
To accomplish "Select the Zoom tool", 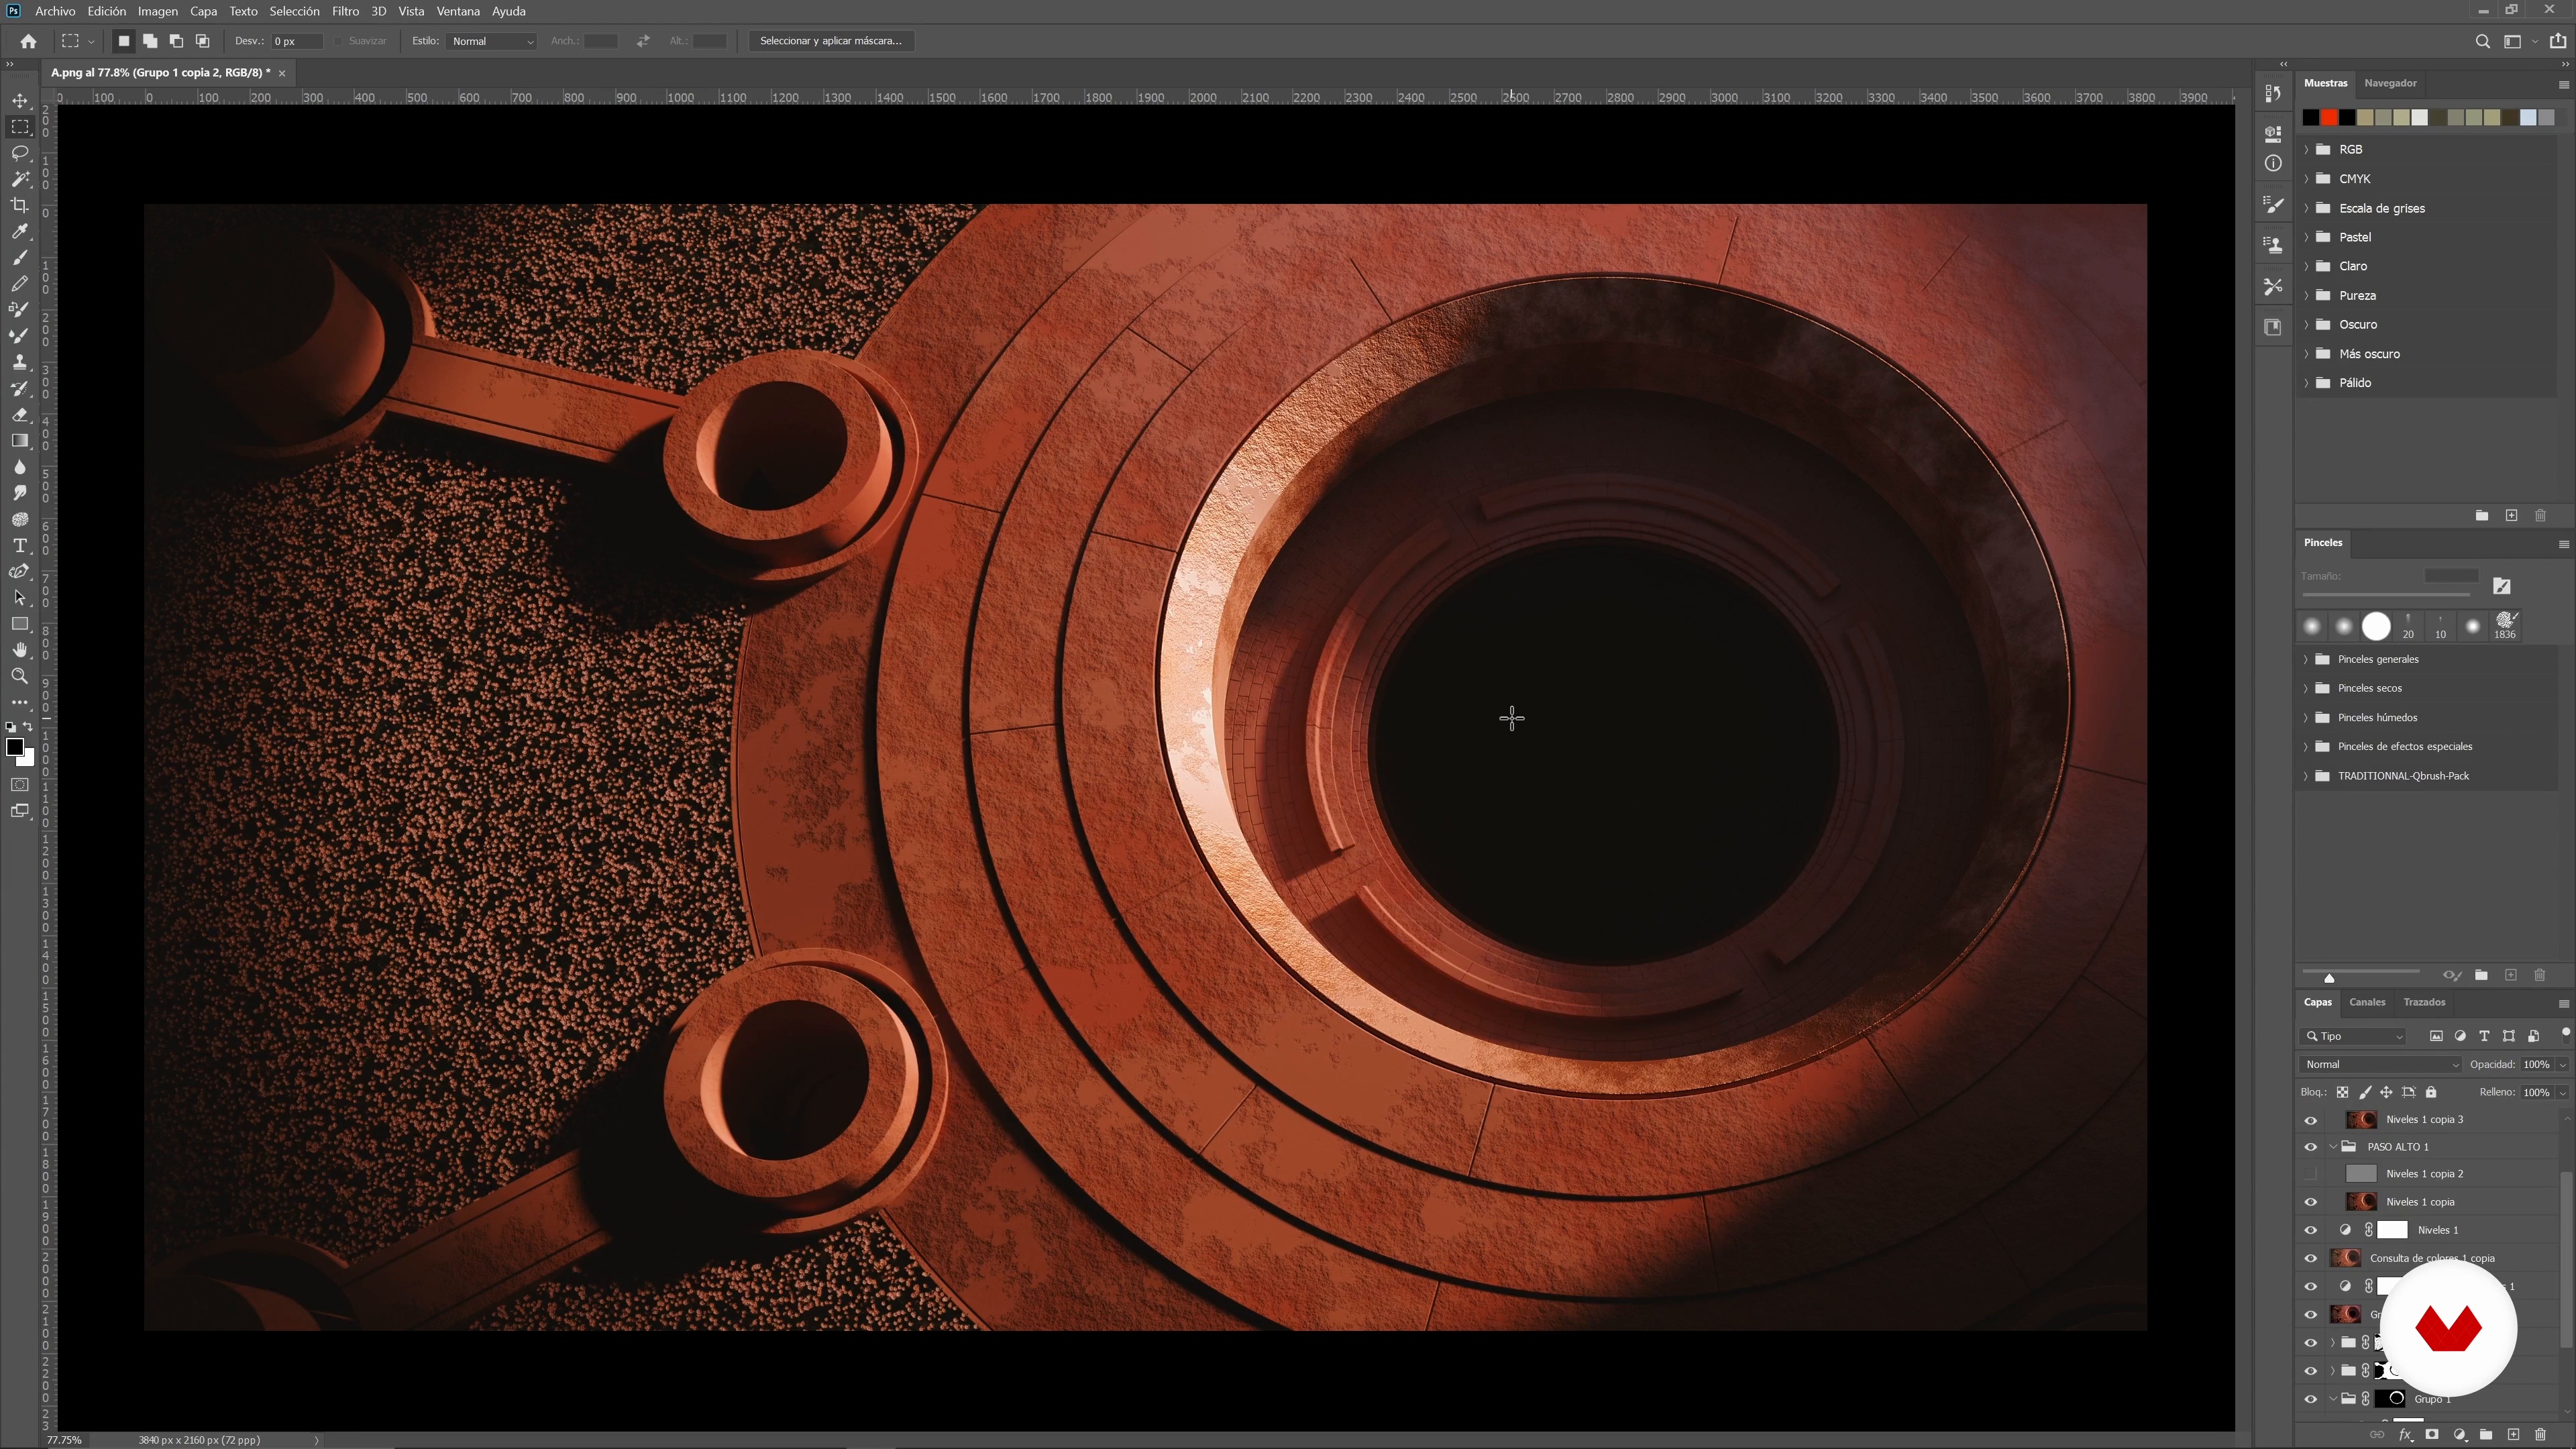I will click(x=20, y=676).
